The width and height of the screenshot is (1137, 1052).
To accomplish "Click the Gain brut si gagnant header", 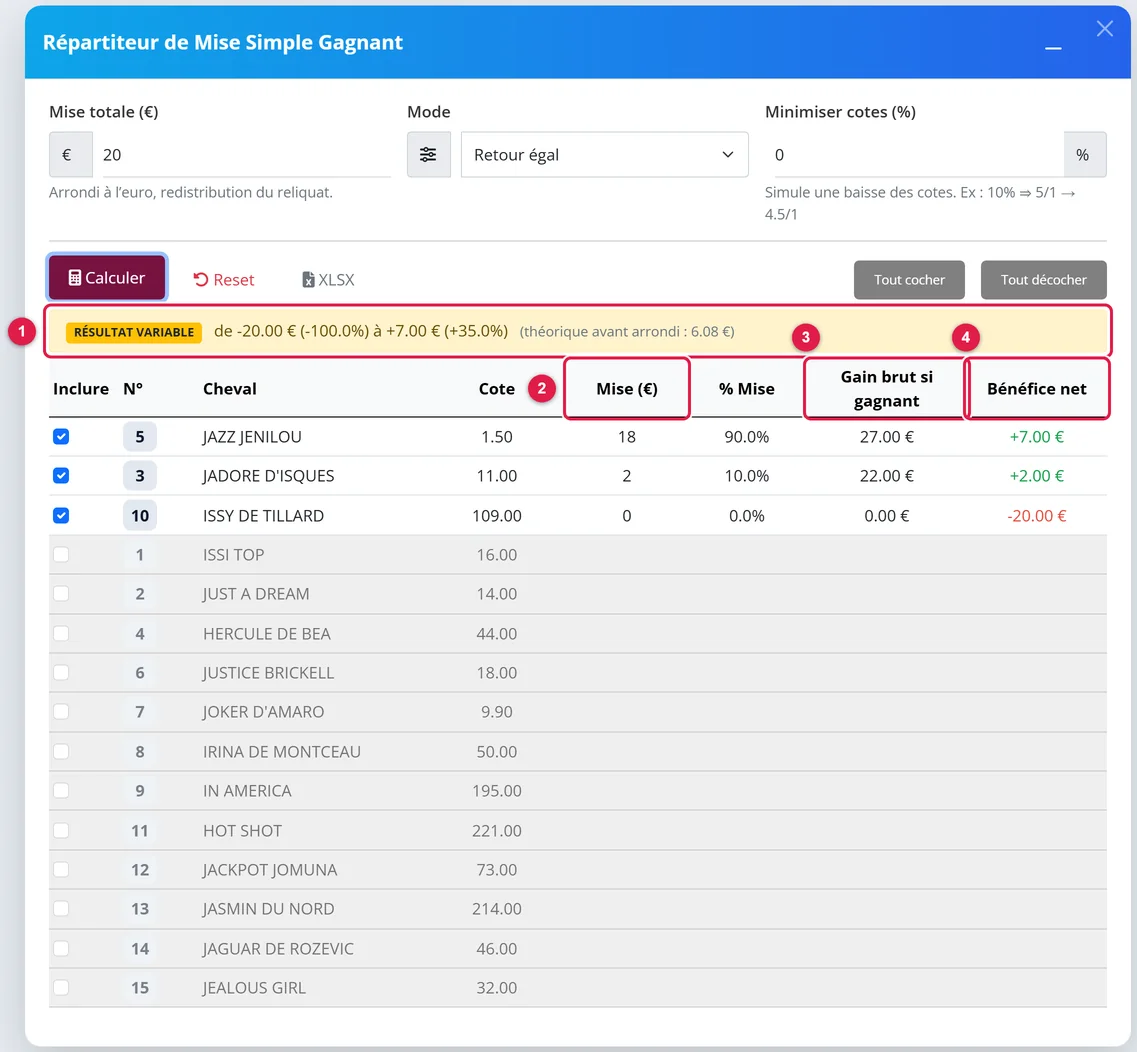I will point(887,389).
